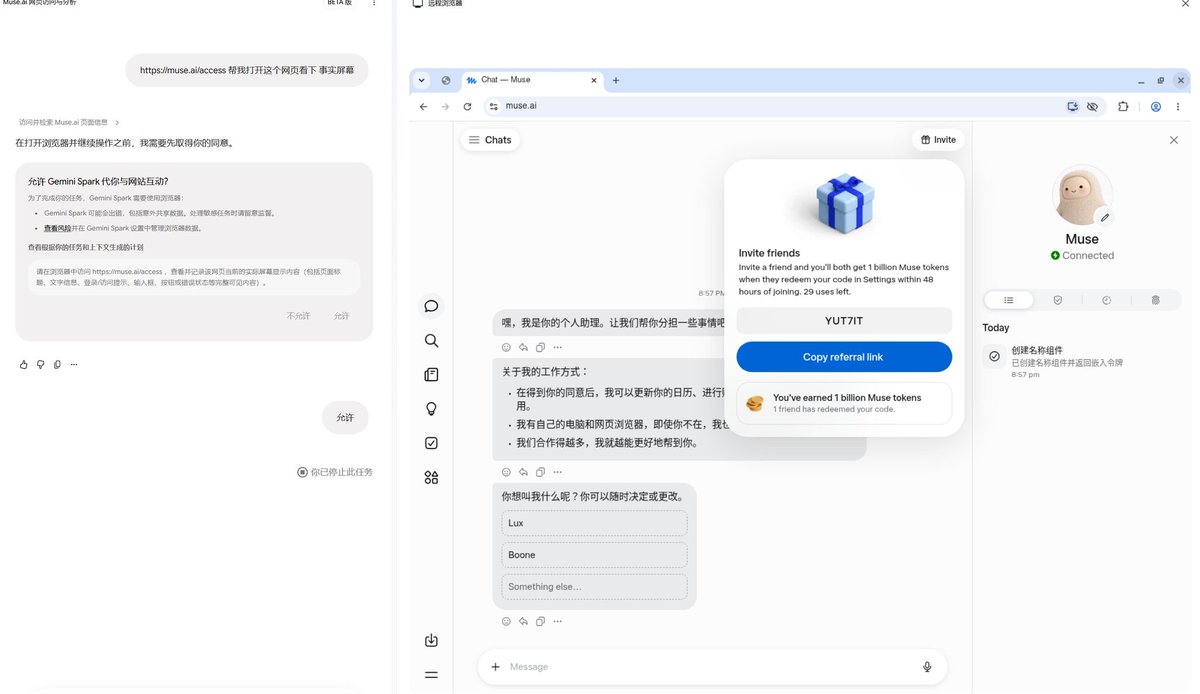Open the browser three-dot menu
Viewport: 1200px width, 694px height.
(1178, 106)
